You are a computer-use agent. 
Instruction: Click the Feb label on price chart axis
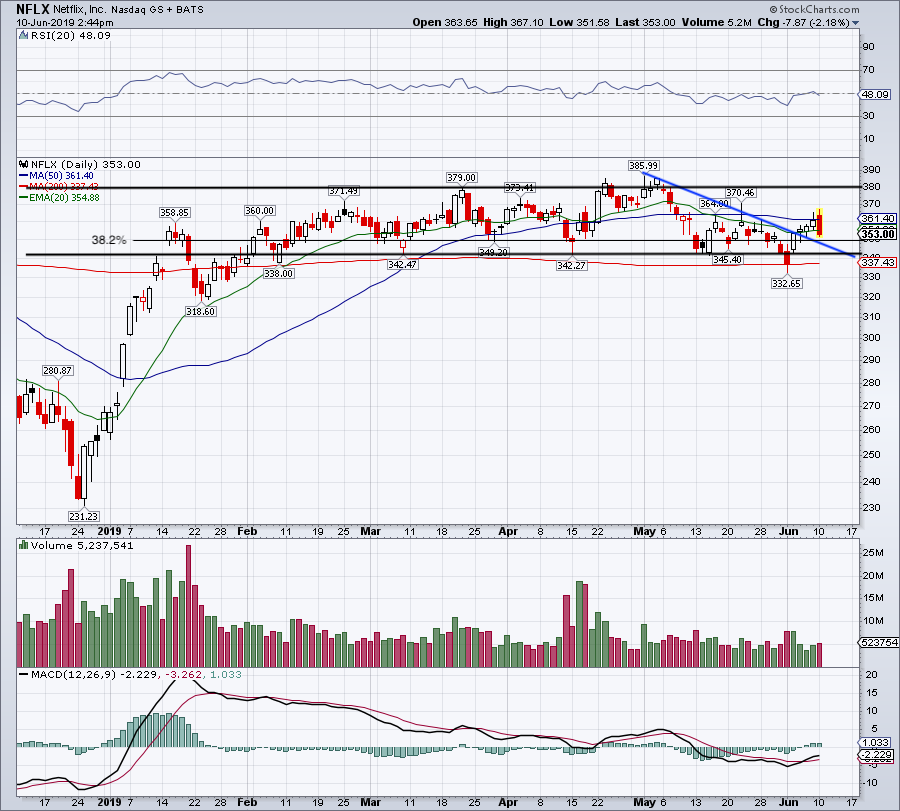click(247, 531)
